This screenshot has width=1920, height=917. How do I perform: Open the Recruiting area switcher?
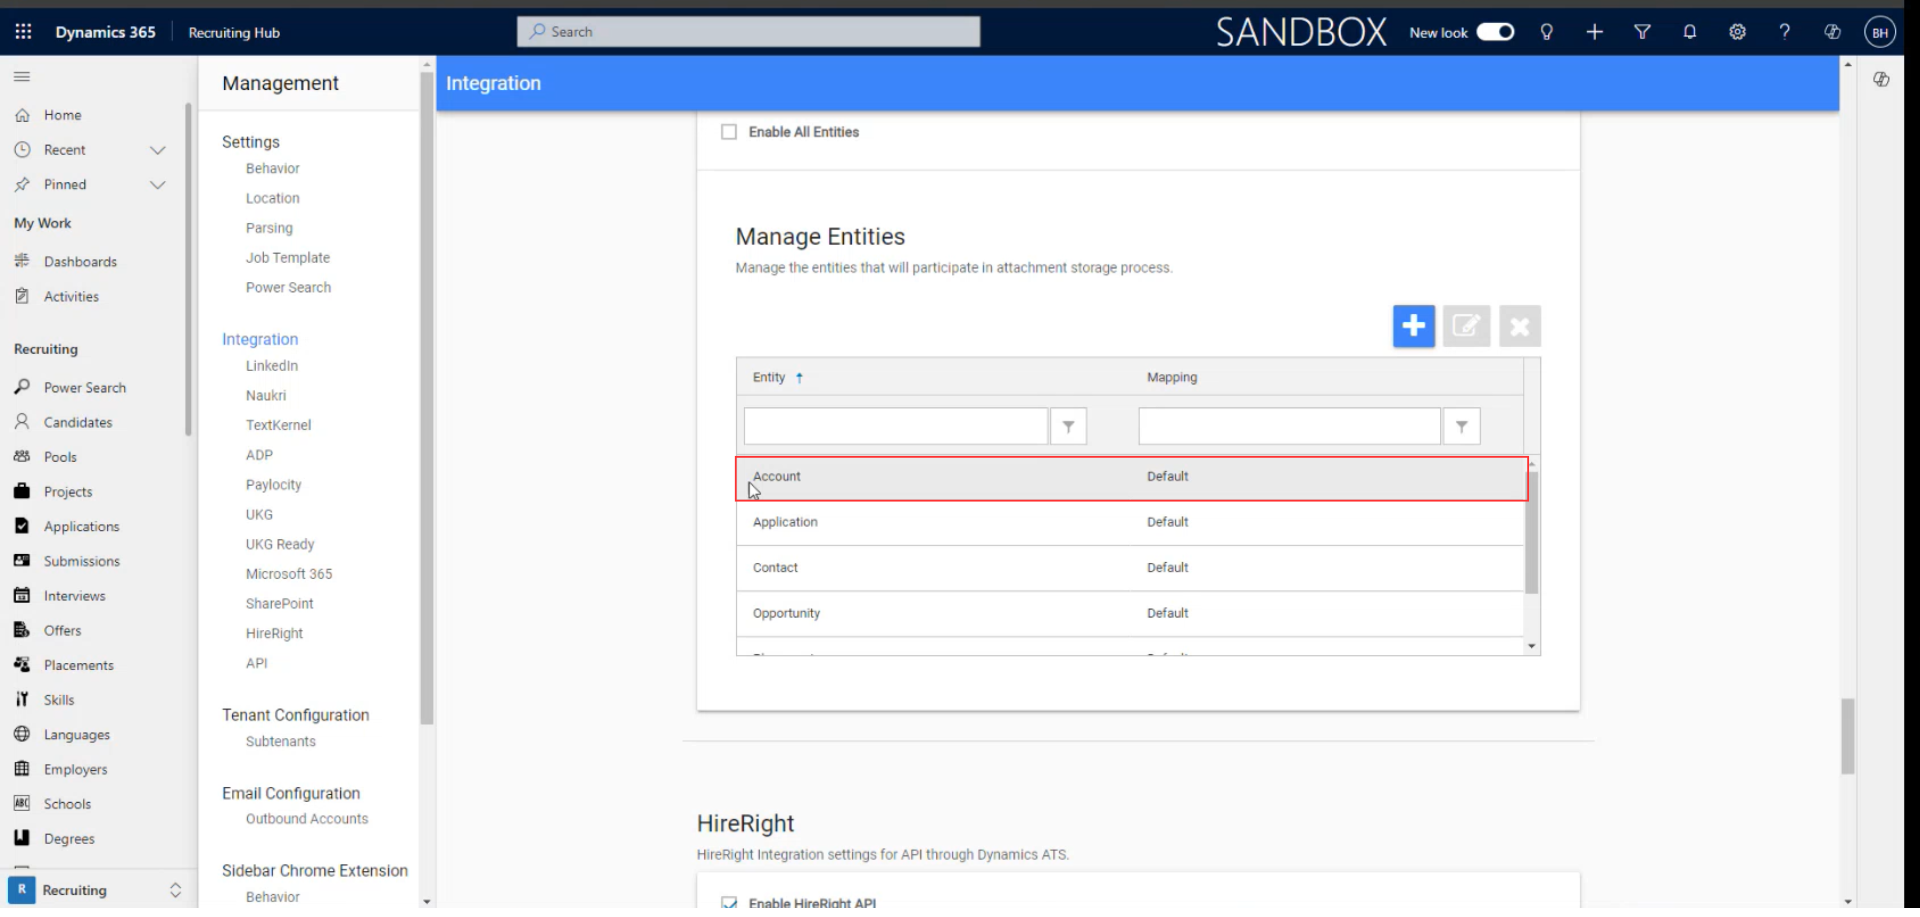tap(97, 890)
